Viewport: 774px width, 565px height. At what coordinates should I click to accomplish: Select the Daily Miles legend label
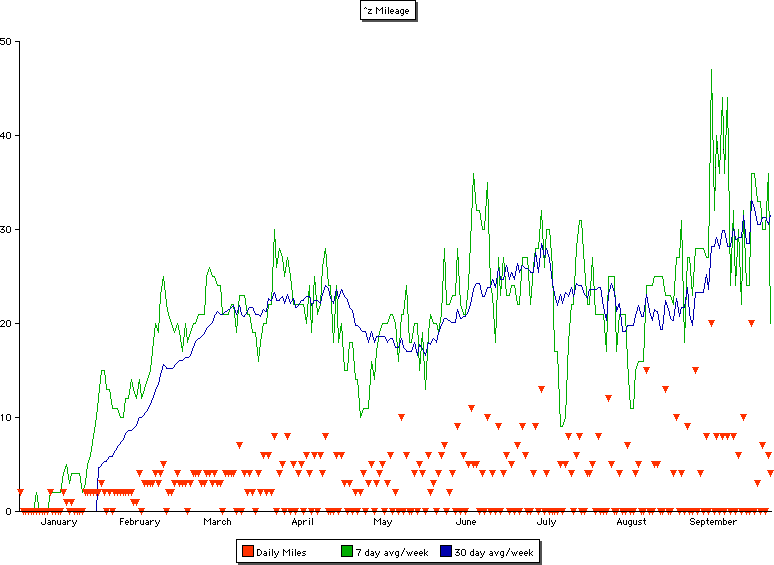(281, 553)
